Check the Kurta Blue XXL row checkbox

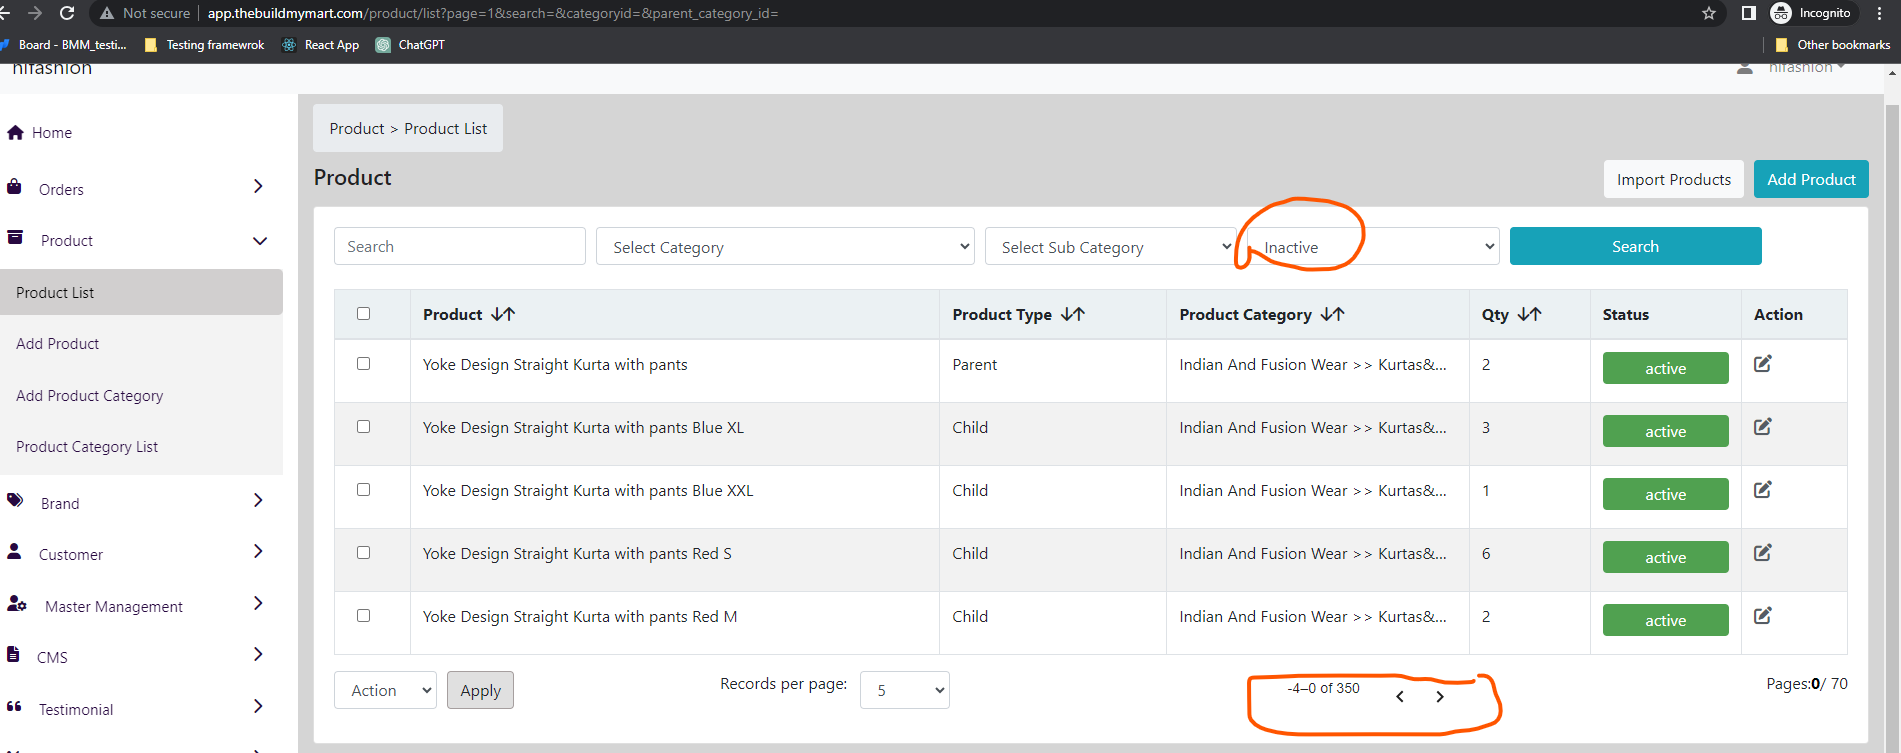coord(363,489)
